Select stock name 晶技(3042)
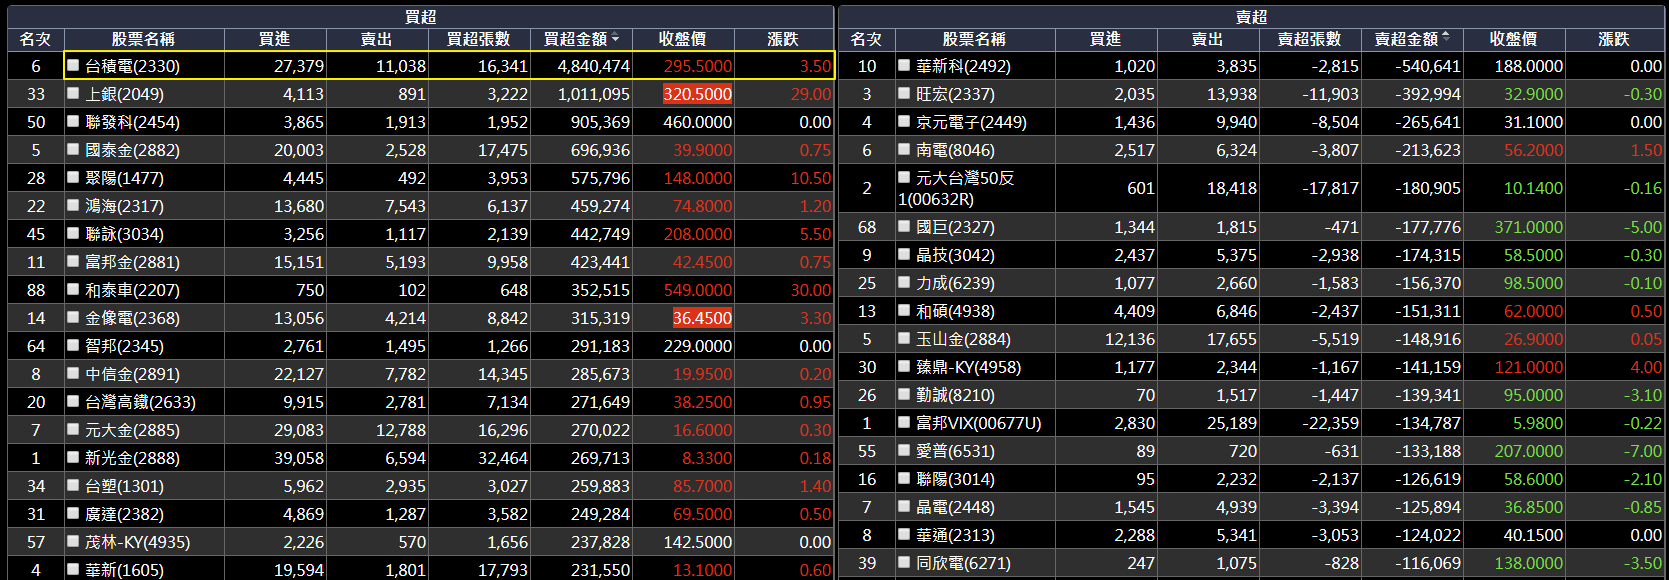Image resolution: width=1669 pixels, height=580 pixels. pos(955,255)
